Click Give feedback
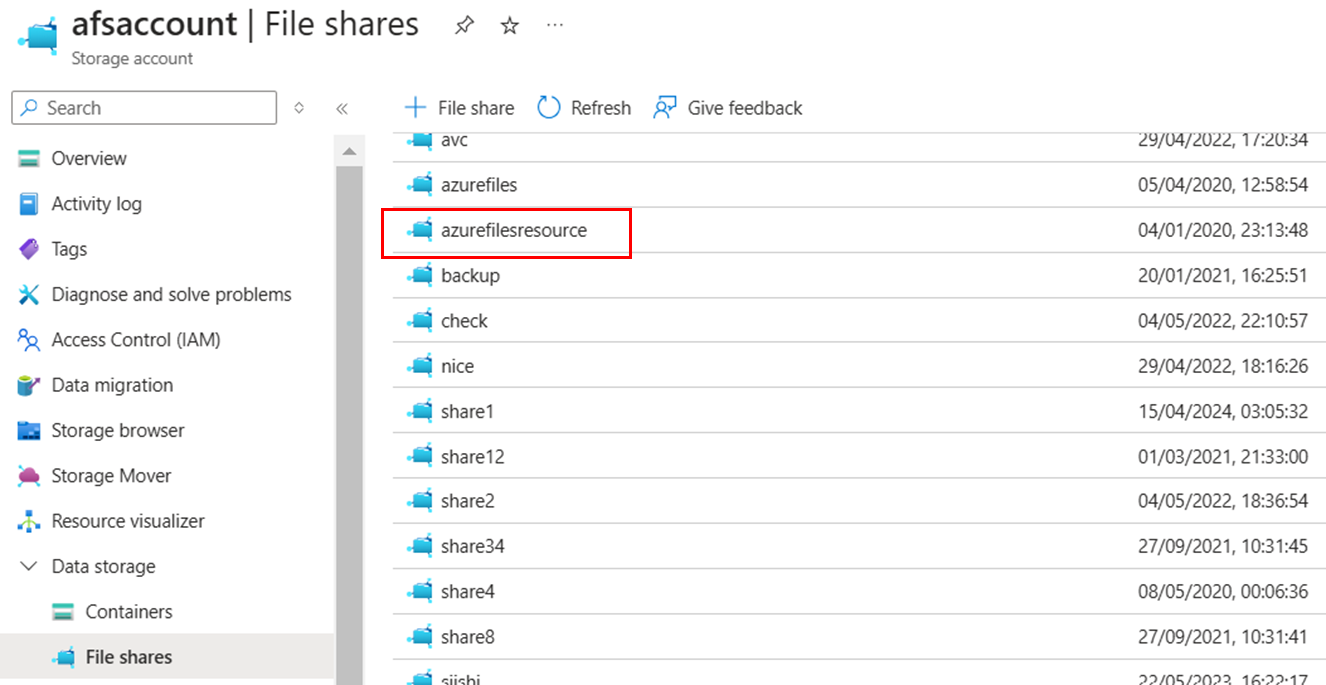Viewport: 1326px width, 685px height. (x=742, y=107)
